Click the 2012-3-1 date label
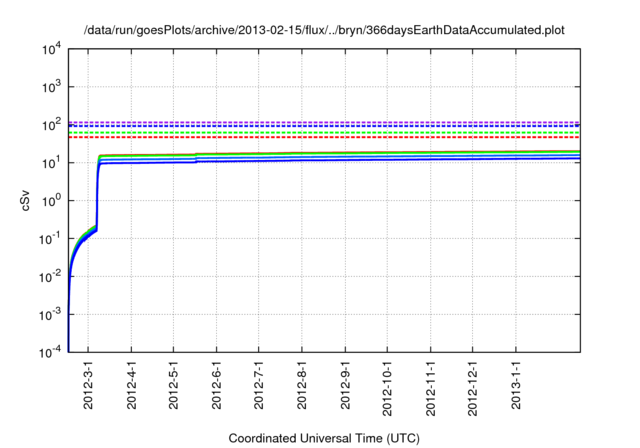640x448 pixels. click(x=88, y=385)
